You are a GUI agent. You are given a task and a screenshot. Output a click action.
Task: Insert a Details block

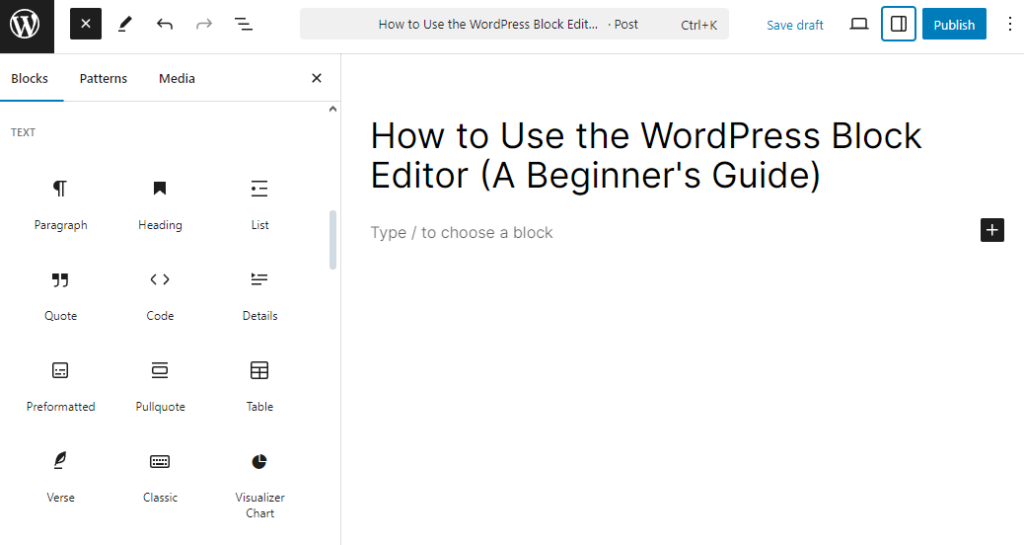click(259, 295)
